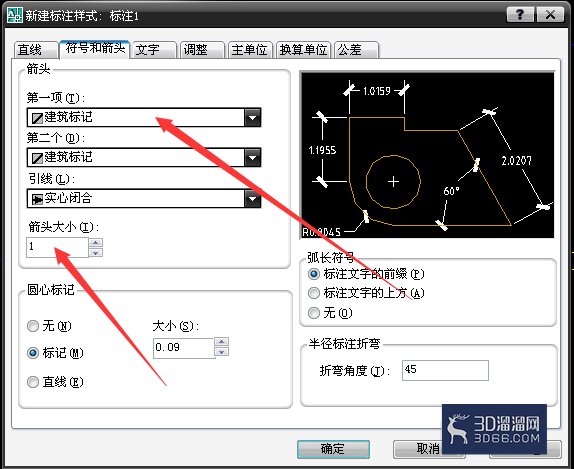Open the 公差 tab
Screen dimensions: 574x469
356,49
